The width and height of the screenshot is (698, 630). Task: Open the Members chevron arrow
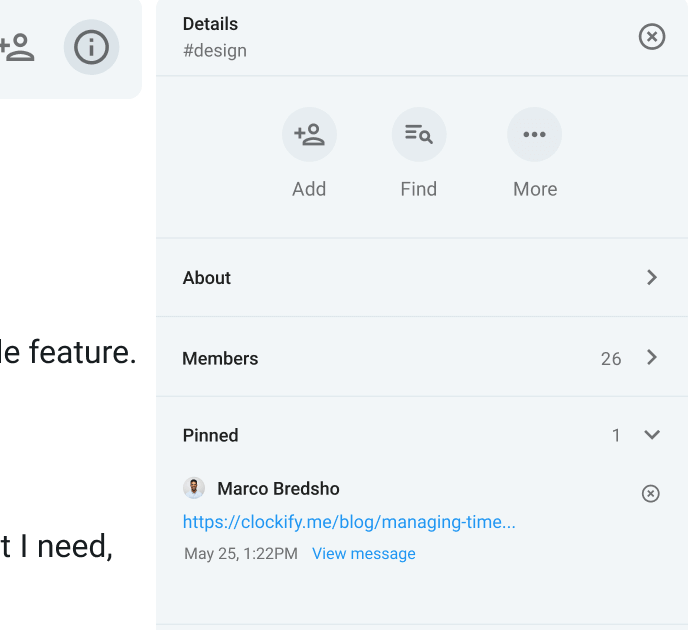click(x=652, y=358)
